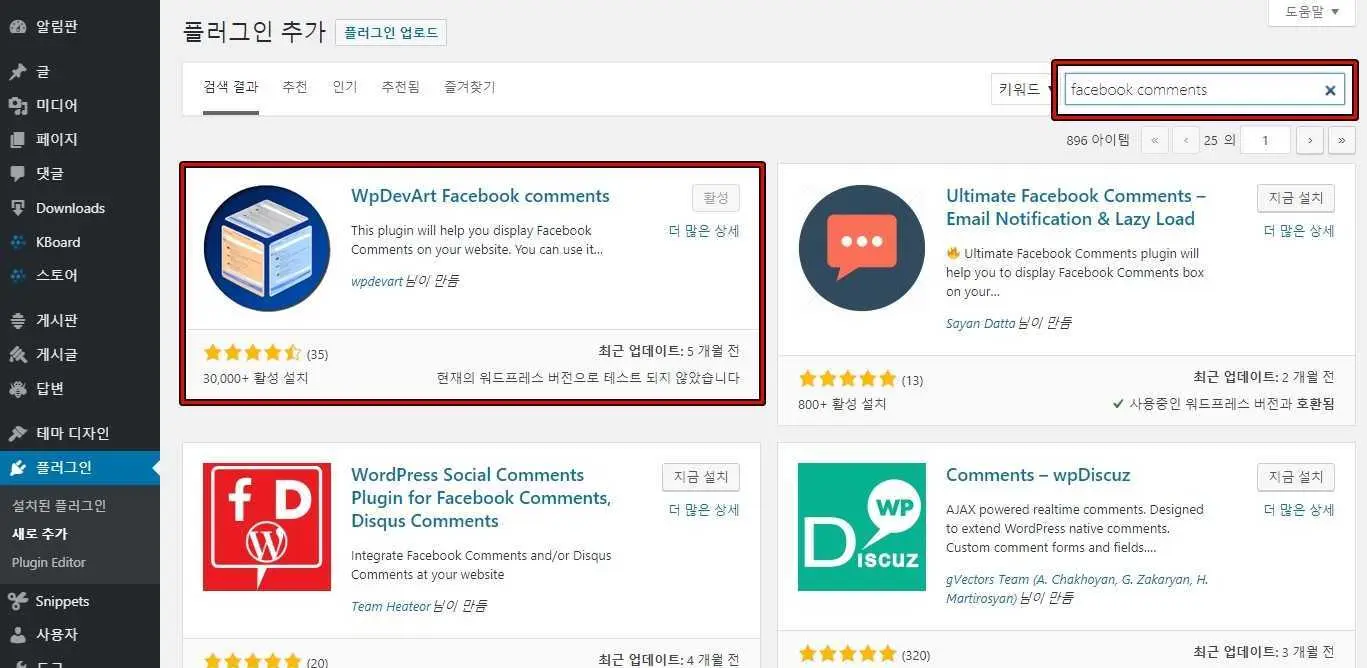
Task: Click the wpDiscuz plugin thumbnail
Action: 862,527
